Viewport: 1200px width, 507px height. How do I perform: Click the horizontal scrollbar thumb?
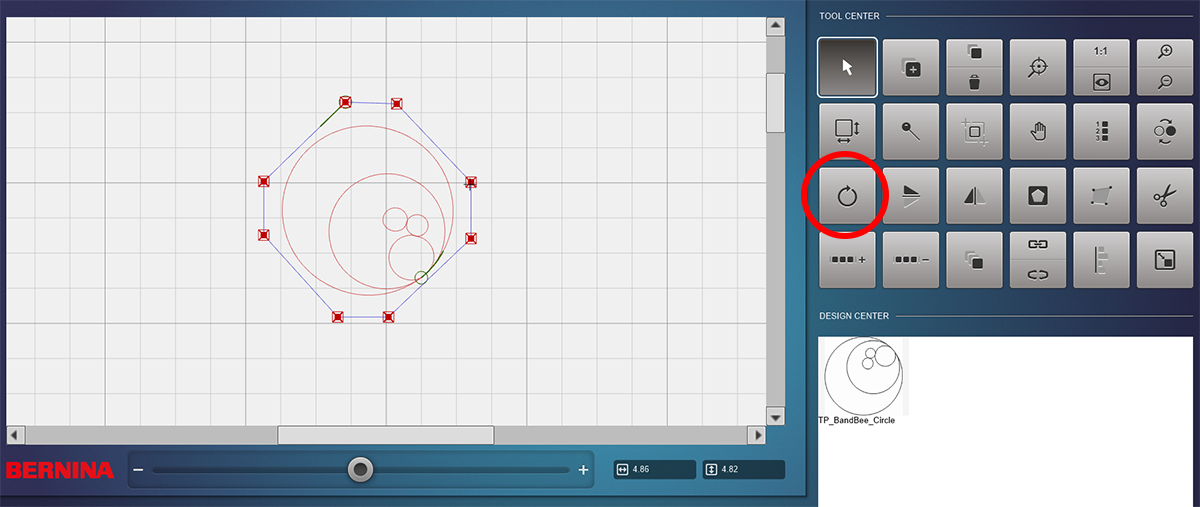(x=386, y=435)
